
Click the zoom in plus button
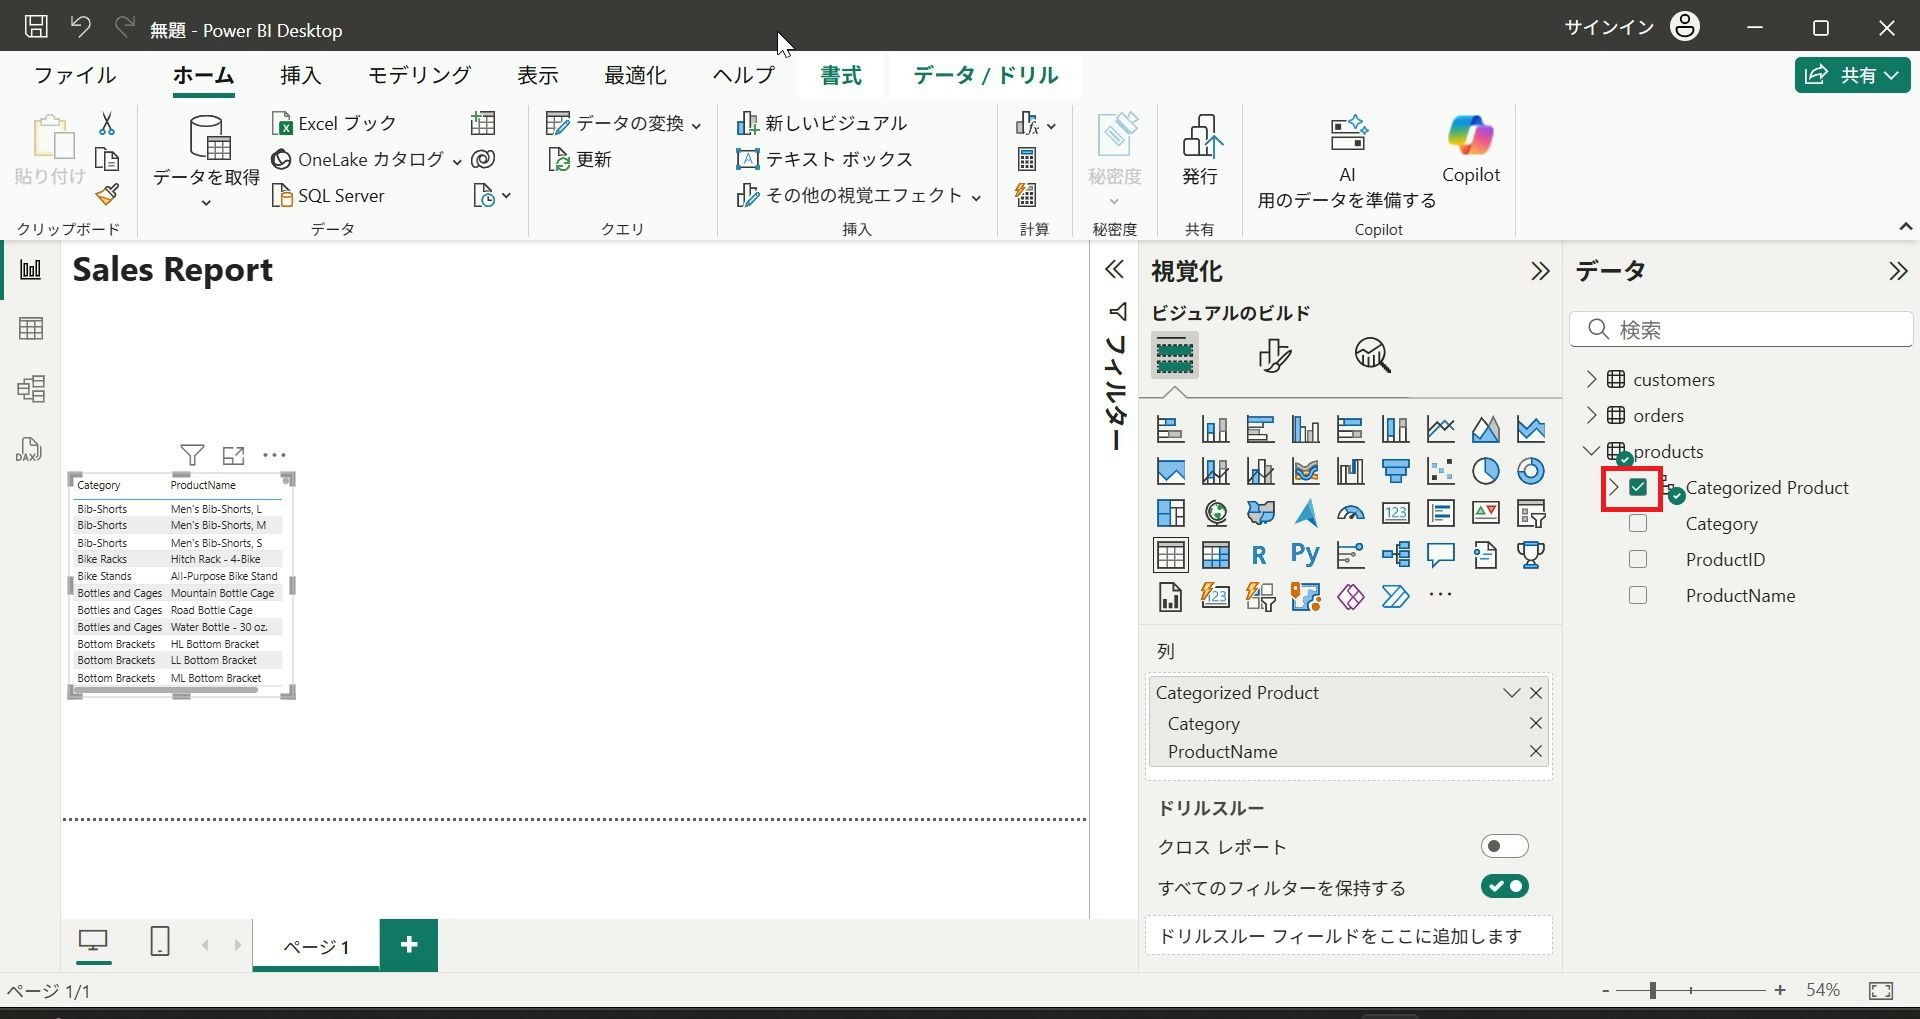(x=1780, y=990)
